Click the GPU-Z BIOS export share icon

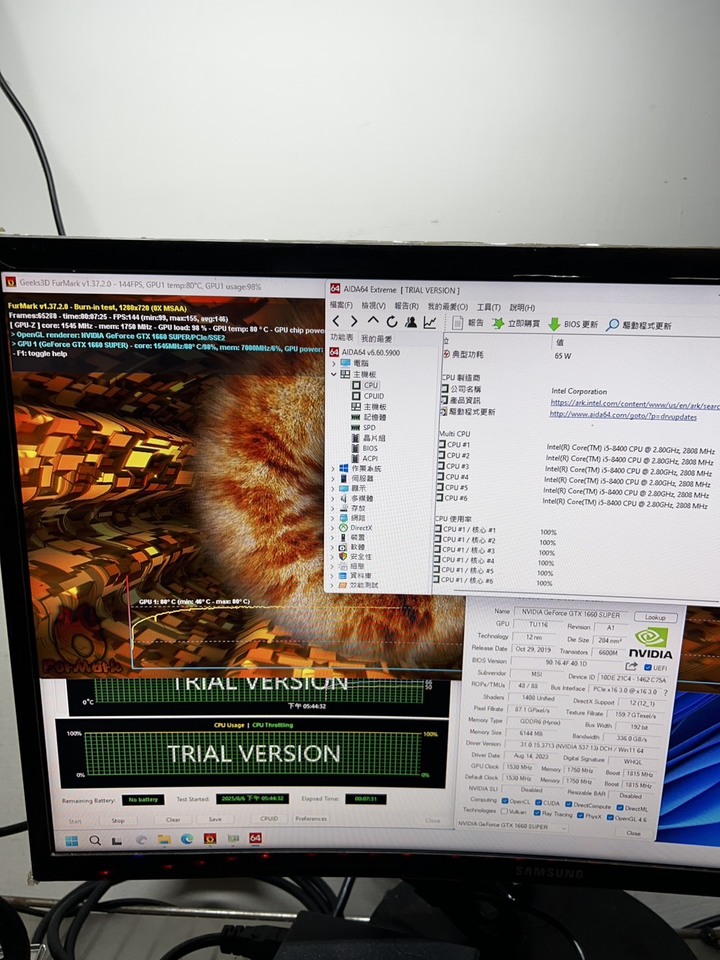click(631, 666)
